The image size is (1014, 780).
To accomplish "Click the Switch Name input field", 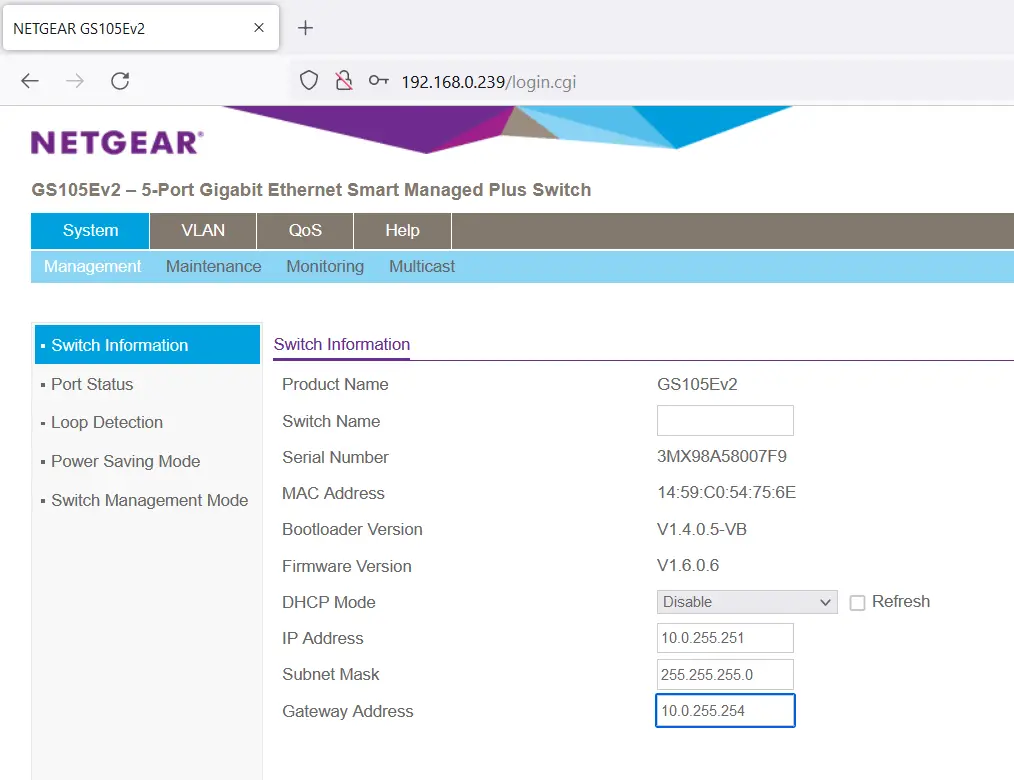I will click(725, 420).
